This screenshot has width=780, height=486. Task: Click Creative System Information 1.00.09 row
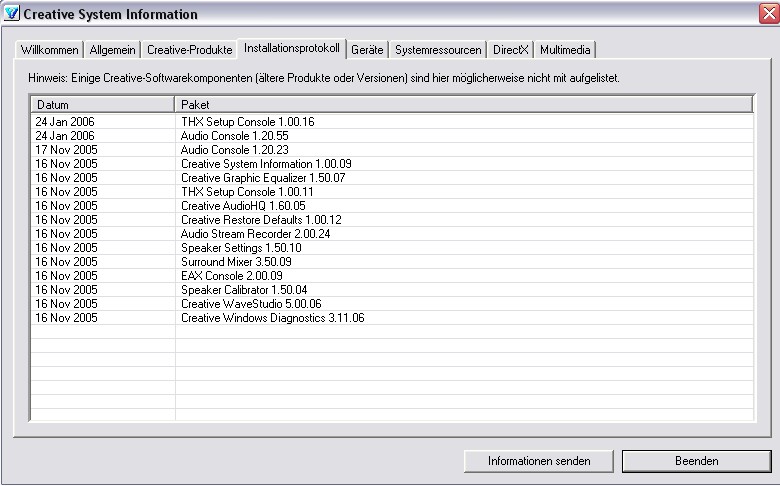click(392, 164)
